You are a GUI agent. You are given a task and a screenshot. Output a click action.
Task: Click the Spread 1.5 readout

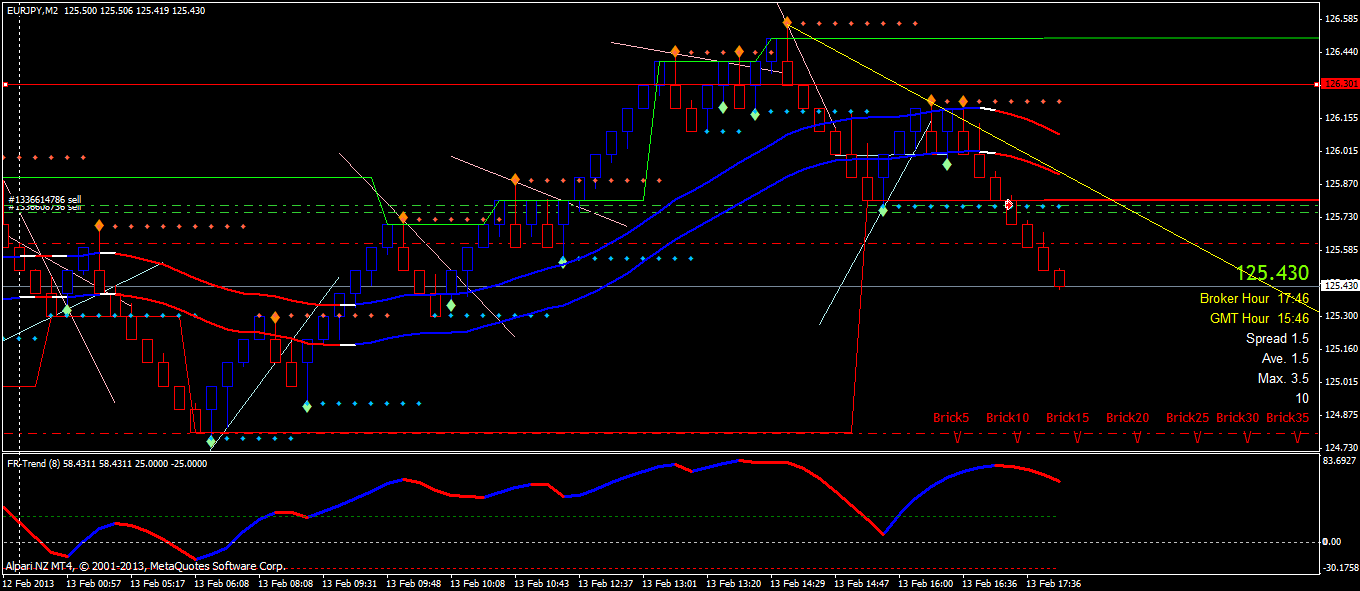(1277, 338)
